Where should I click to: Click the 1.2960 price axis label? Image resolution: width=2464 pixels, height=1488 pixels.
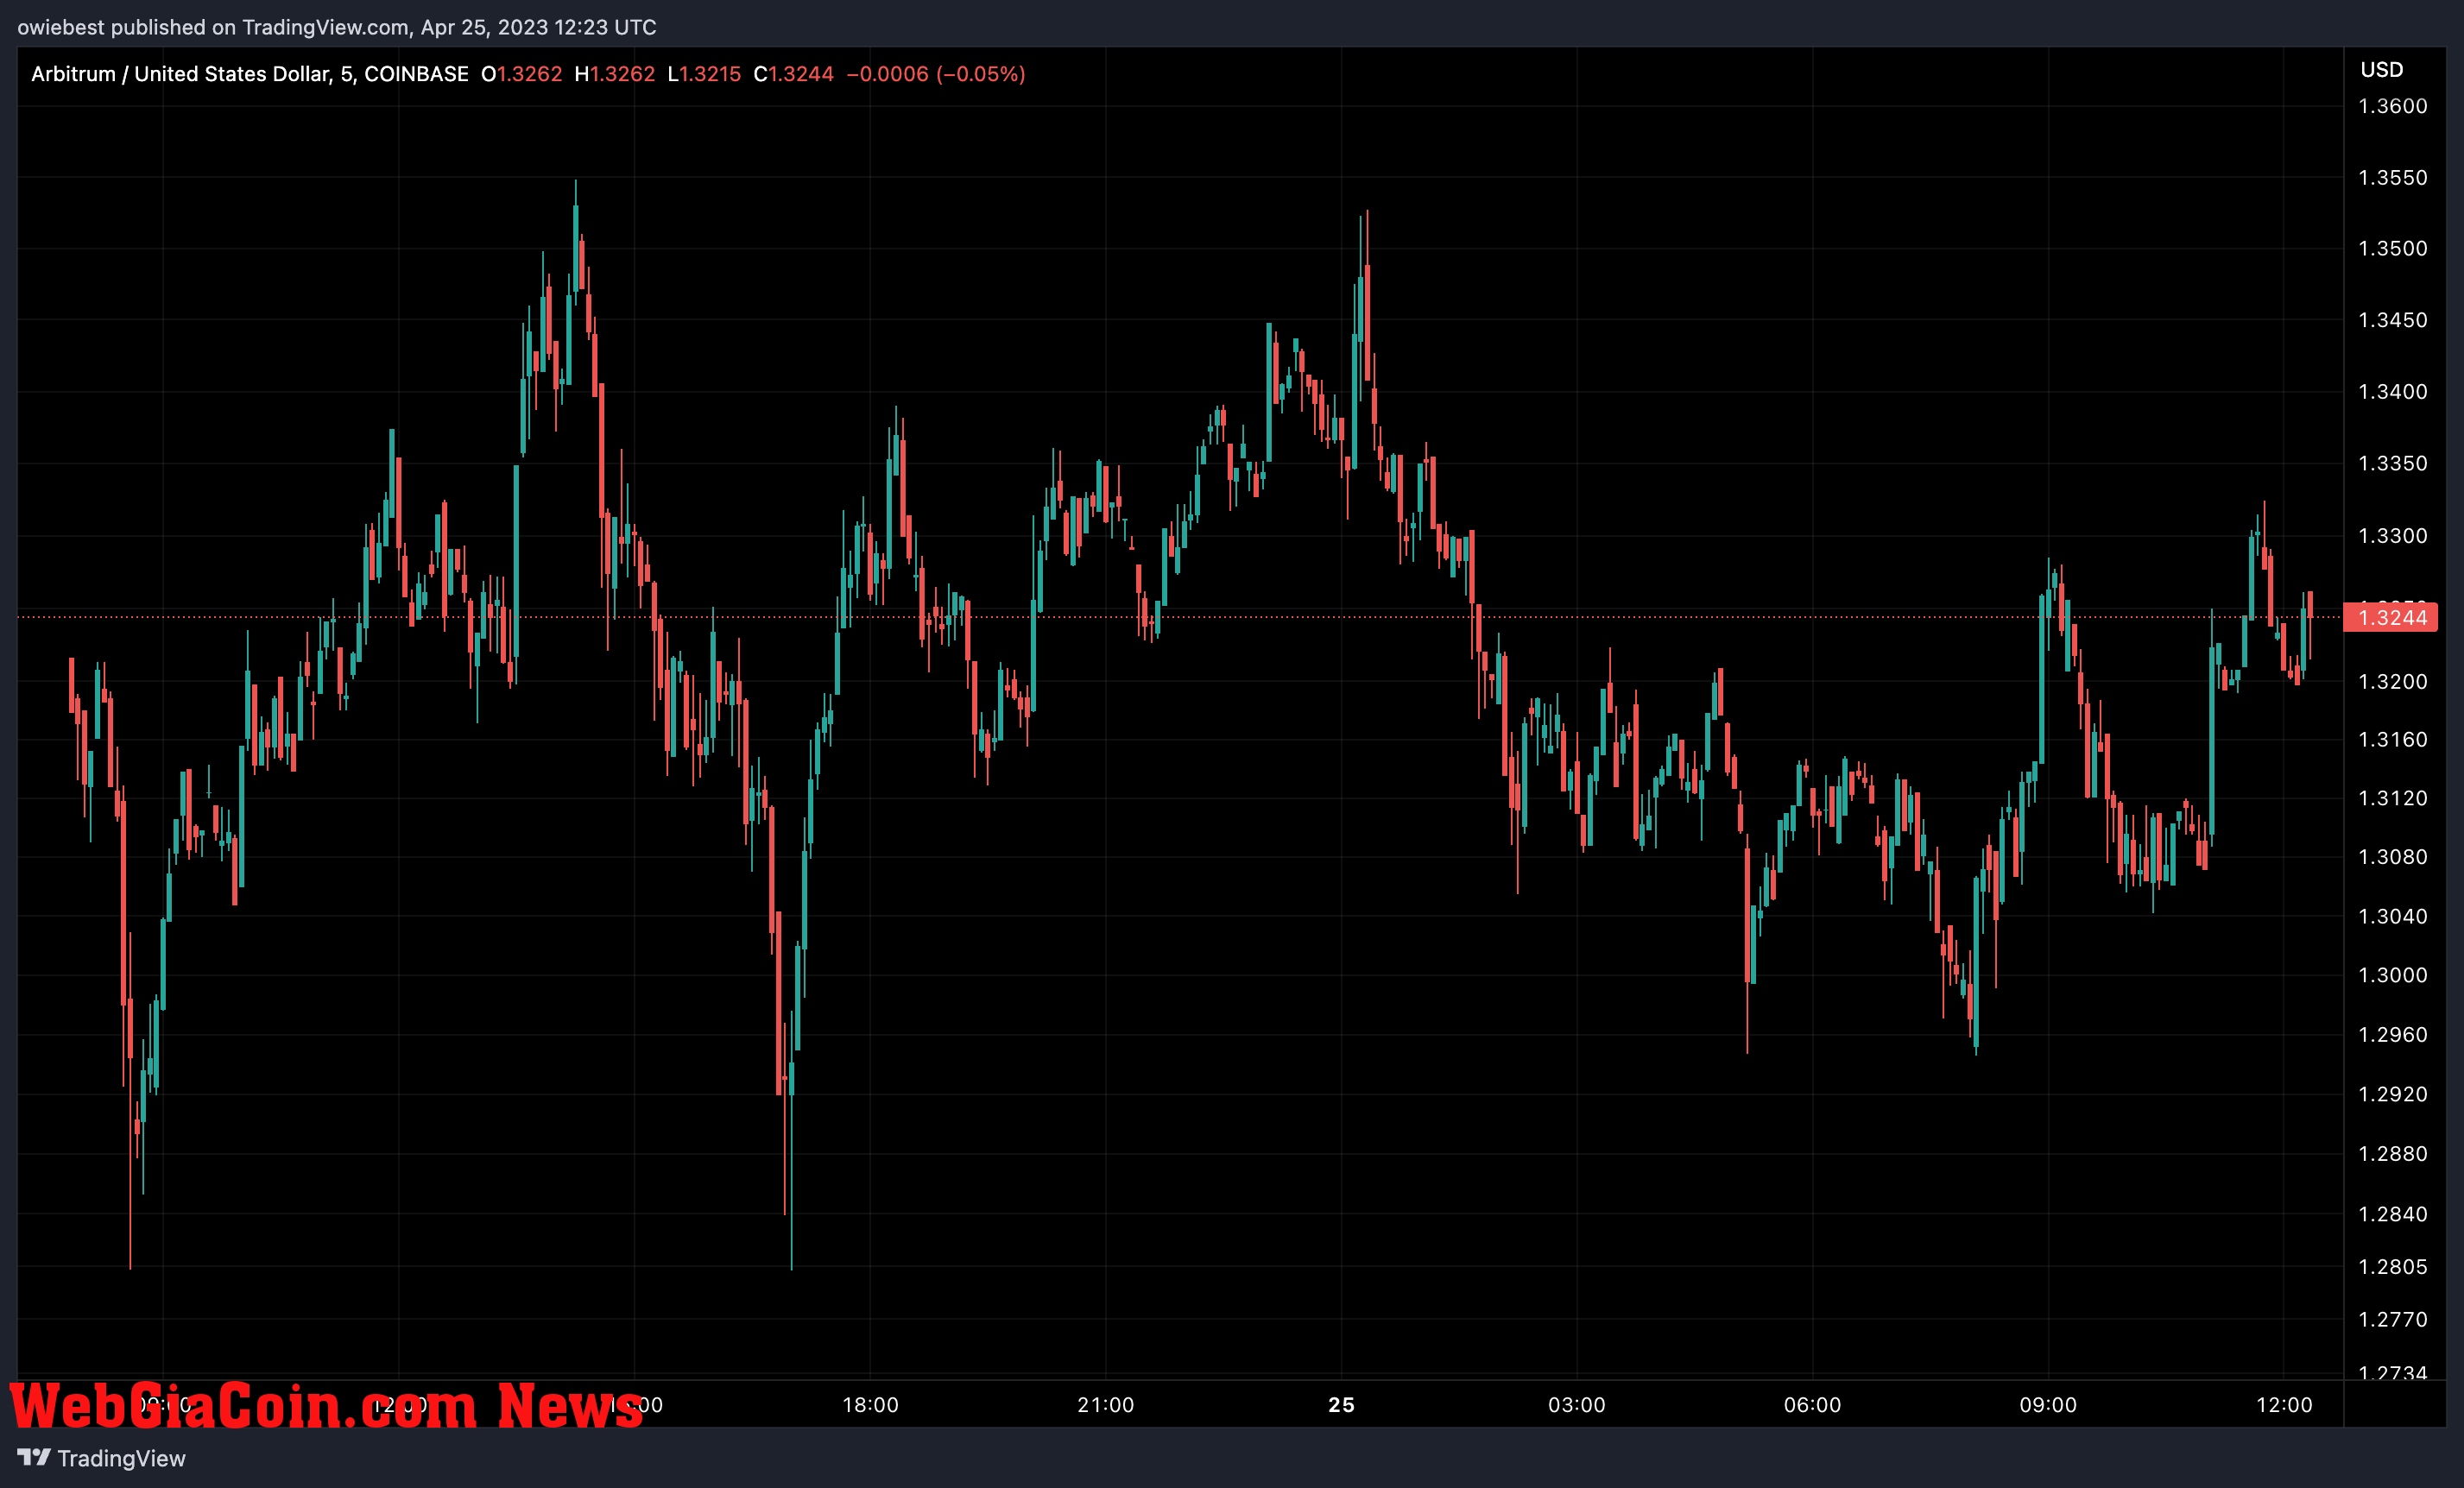(x=2393, y=1035)
